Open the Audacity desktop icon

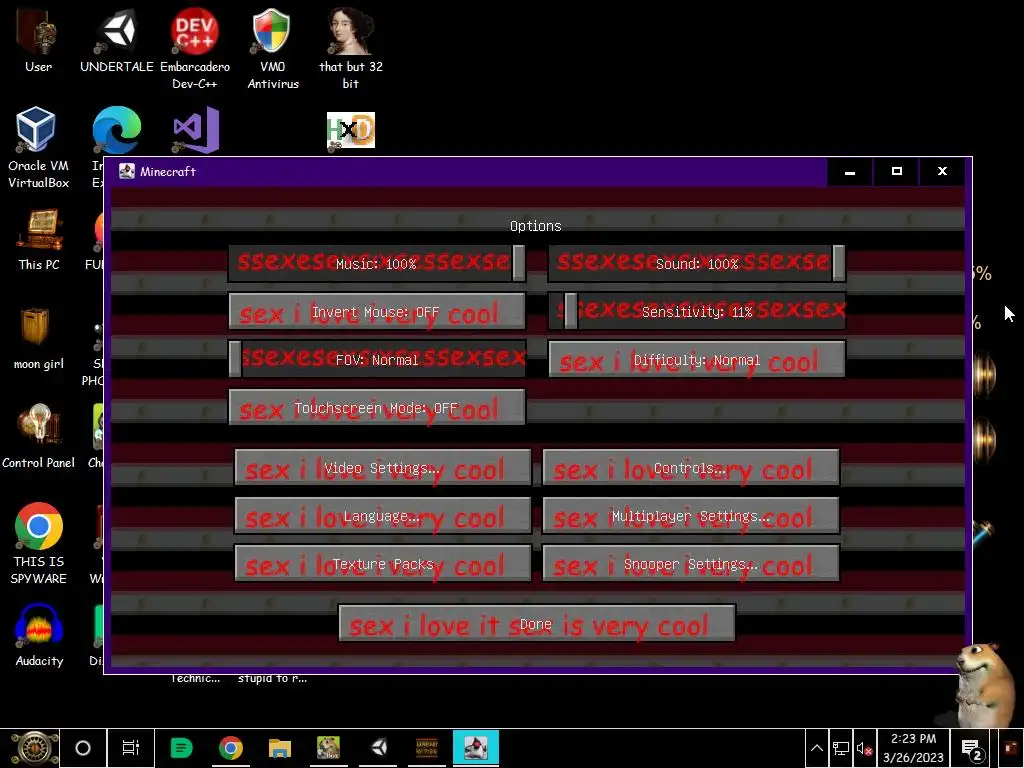click(39, 635)
